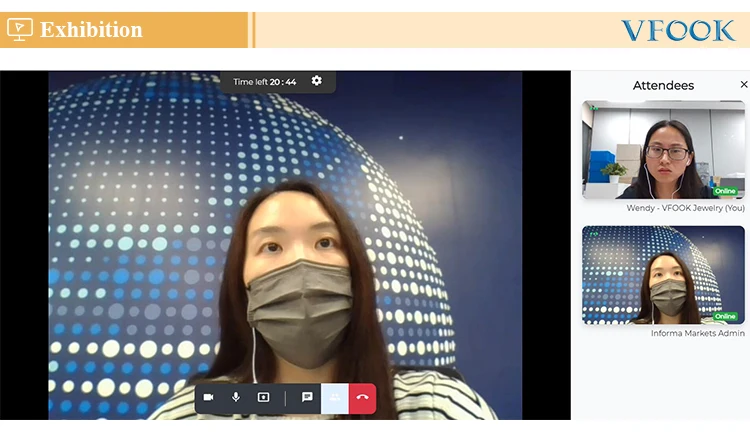Click the Informa Markets Admin name label
Image resolution: width=750 pixels, height=435 pixels.
pyautogui.click(x=697, y=333)
